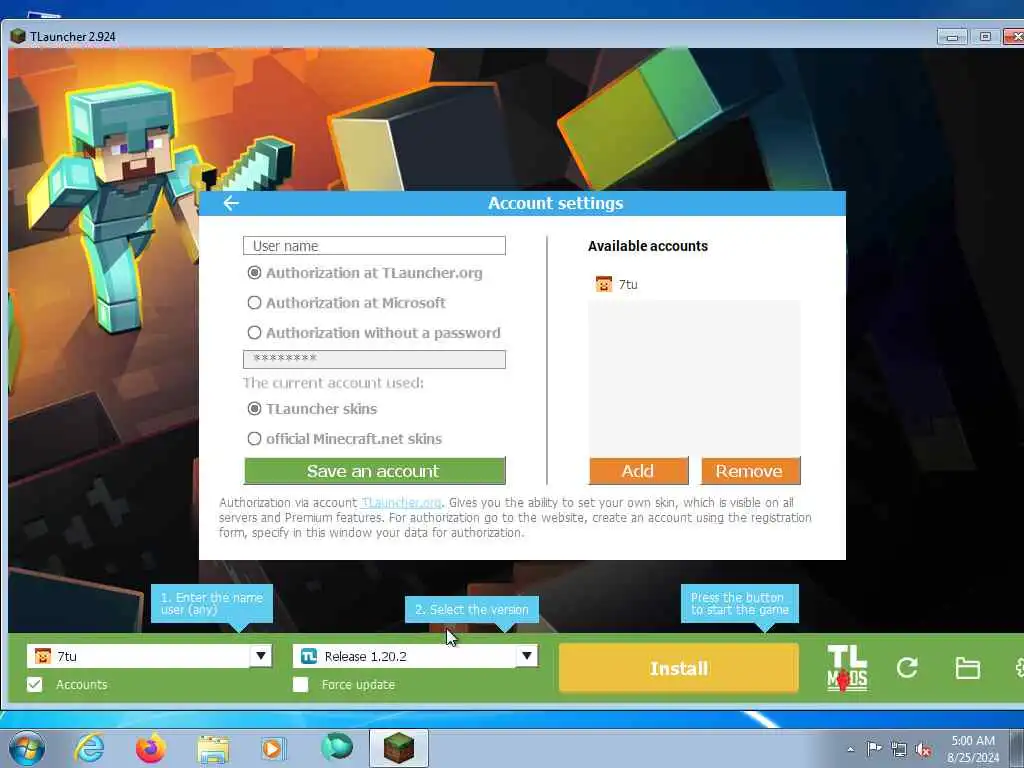Screen dimensions: 1024x768
Task: Open the Windows Start orb
Action: coord(27,748)
